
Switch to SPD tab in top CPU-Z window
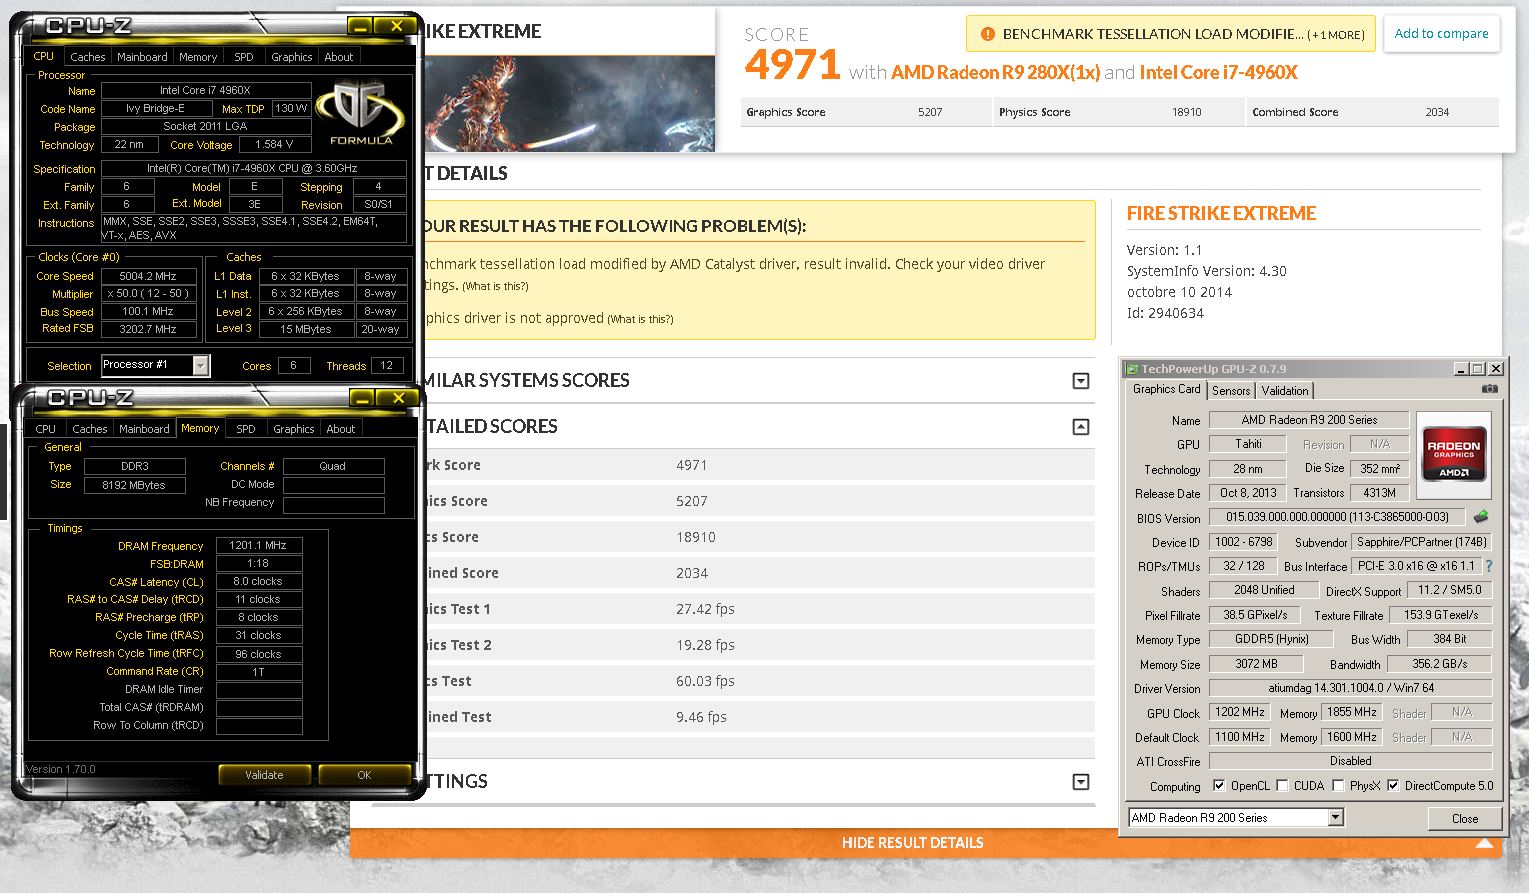click(x=244, y=57)
